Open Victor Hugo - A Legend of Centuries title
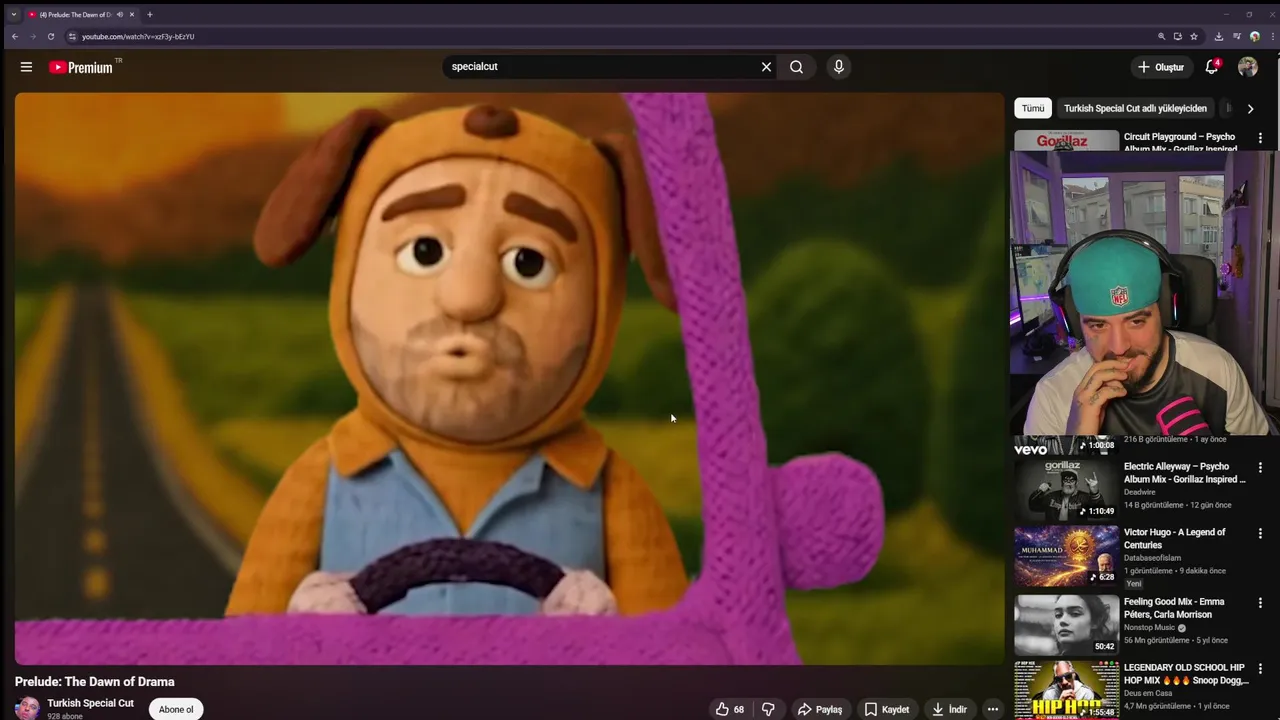This screenshot has width=1280, height=720. (1174, 539)
